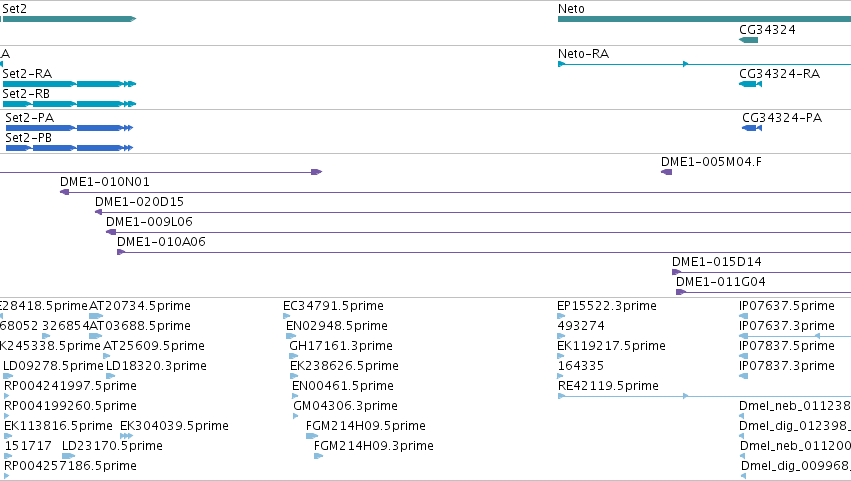Select the DME1-015D14 clone arrowhead
851x481 pixels.
coord(676,272)
